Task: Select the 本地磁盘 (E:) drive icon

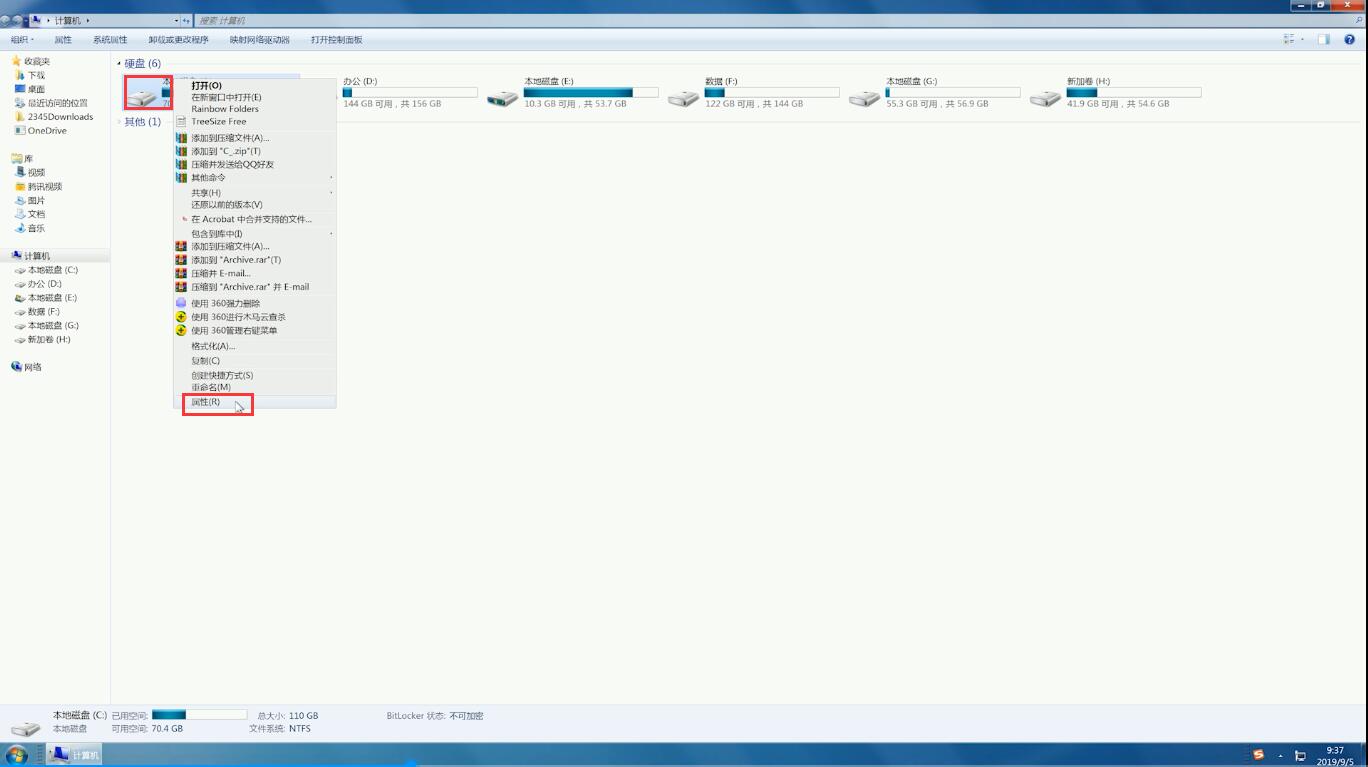Action: [503, 99]
